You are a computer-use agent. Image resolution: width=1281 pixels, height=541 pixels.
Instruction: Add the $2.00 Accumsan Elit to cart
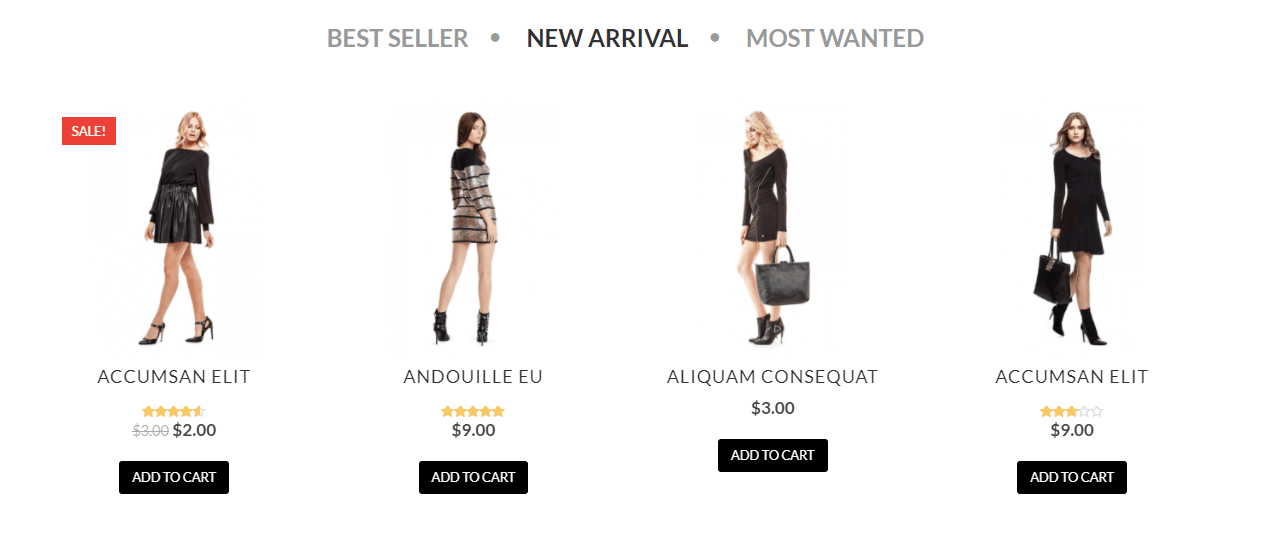pos(174,477)
